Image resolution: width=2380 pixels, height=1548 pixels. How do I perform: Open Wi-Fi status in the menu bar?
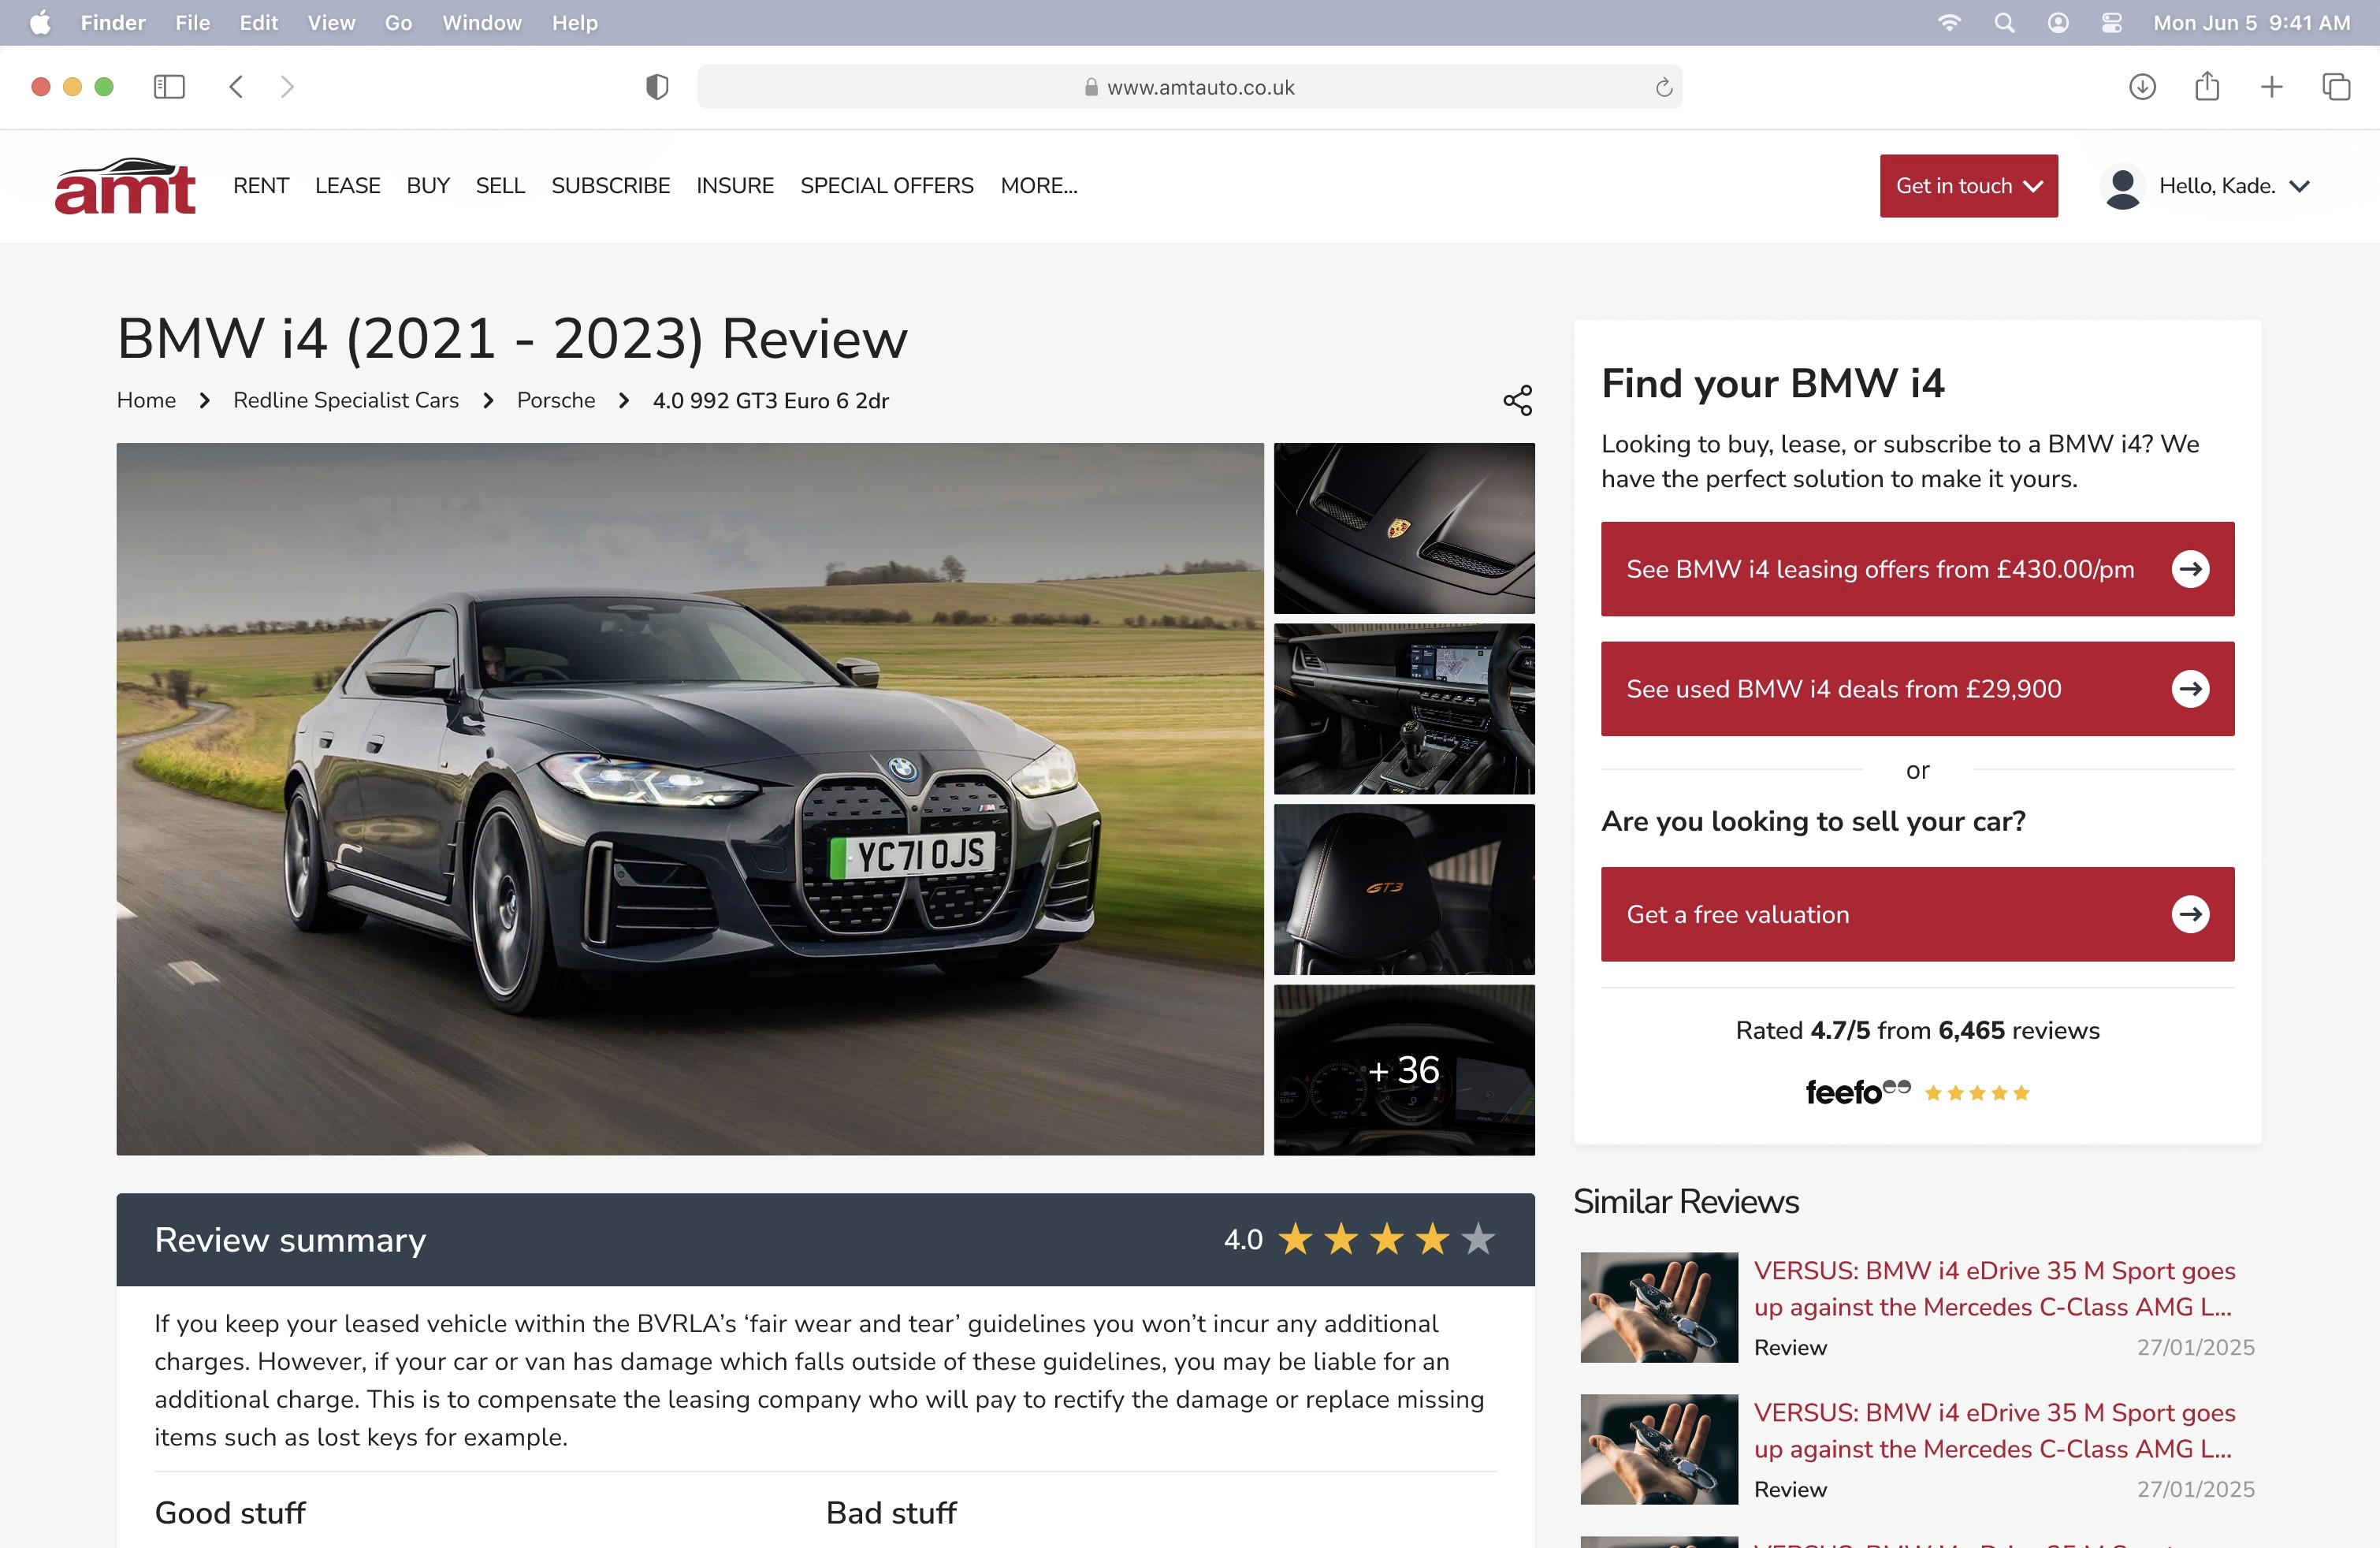1949,22
